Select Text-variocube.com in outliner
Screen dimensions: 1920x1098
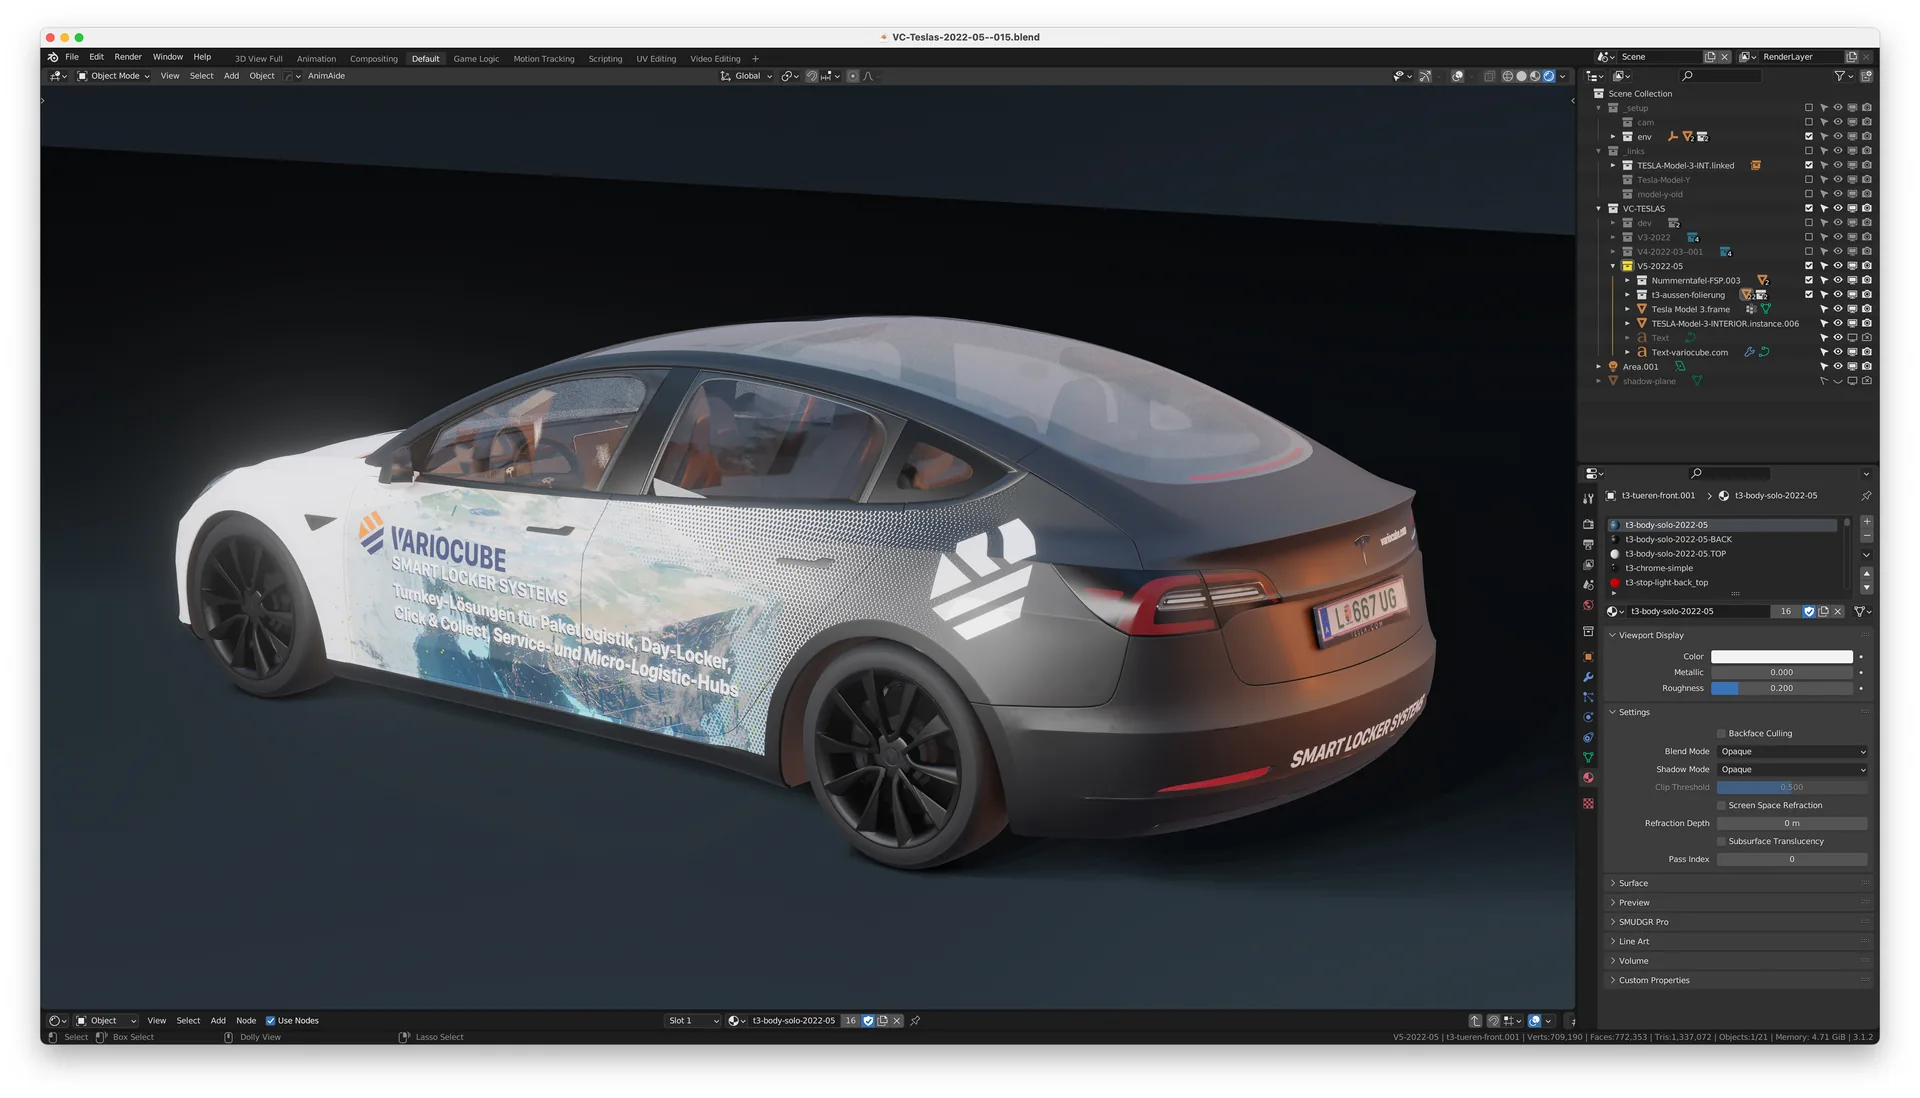click(1689, 352)
